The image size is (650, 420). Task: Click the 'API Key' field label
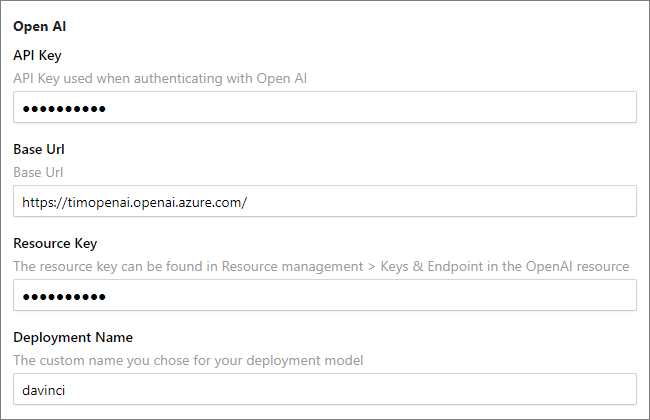pos(37,56)
